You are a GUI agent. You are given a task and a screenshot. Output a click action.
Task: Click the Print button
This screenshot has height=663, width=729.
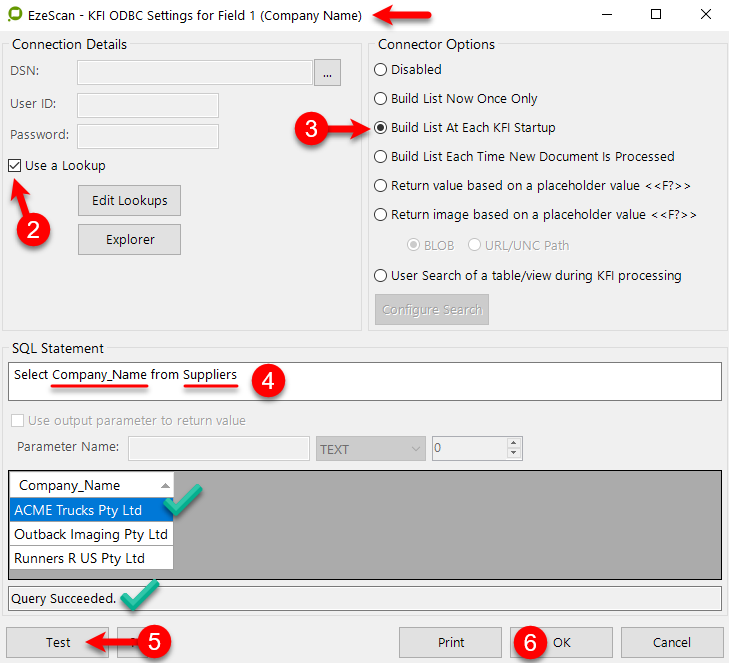[450, 642]
